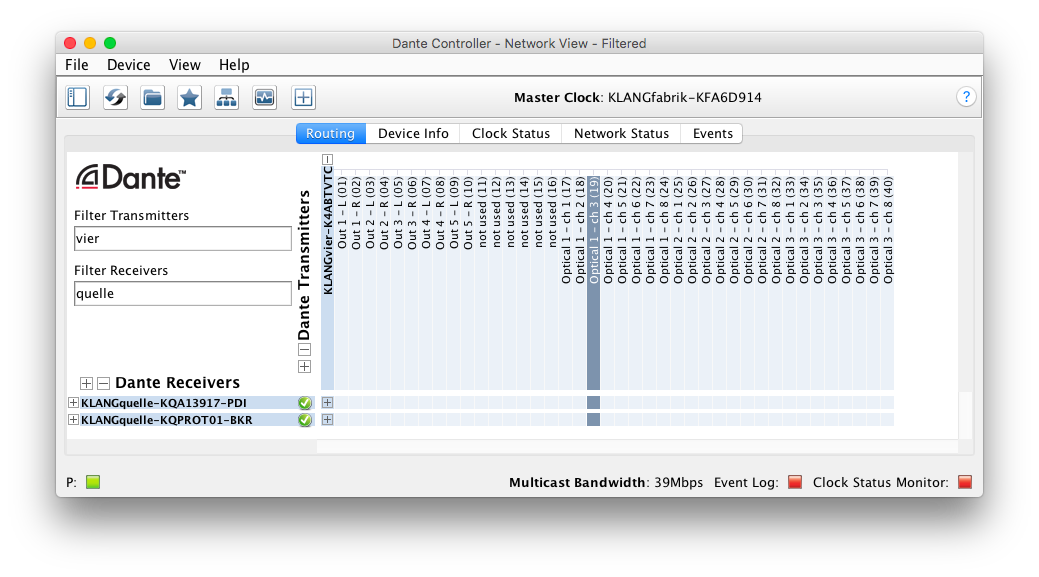1039x577 pixels.
Task: Open the clock status monitor toolbar icon
Action: (264, 97)
